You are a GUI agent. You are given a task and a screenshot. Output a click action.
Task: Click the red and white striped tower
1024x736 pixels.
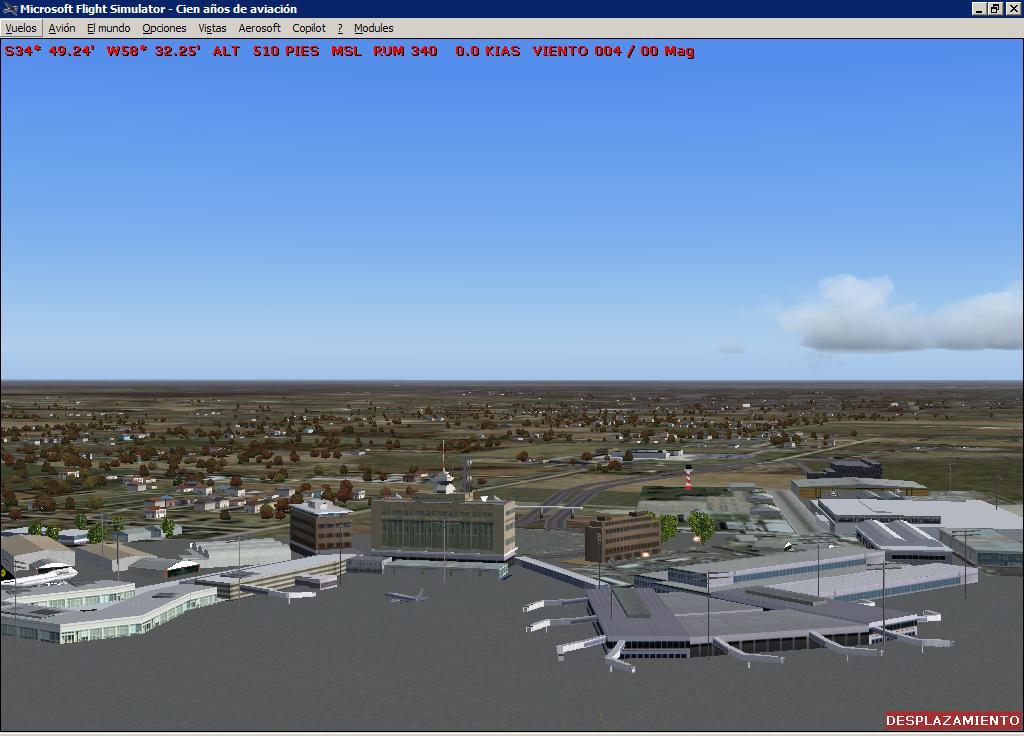pos(688,478)
